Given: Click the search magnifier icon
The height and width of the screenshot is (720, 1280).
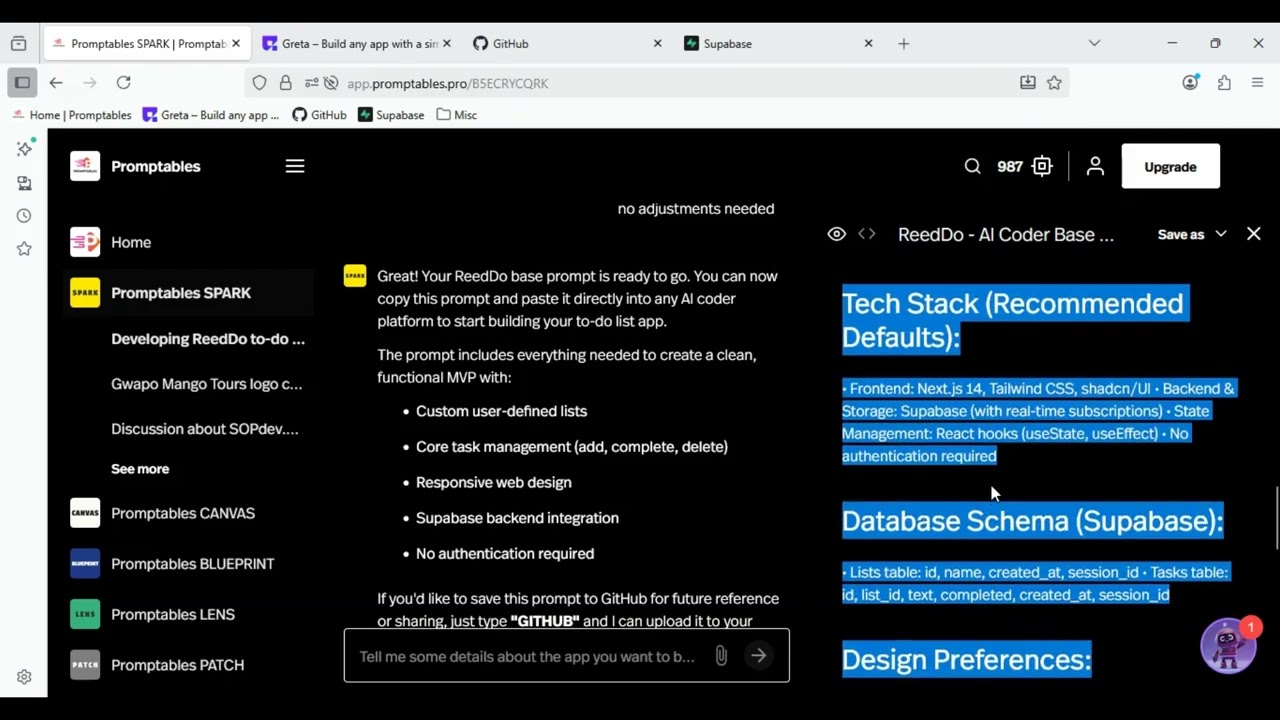Looking at the screenshot, I should click(972, 167).
